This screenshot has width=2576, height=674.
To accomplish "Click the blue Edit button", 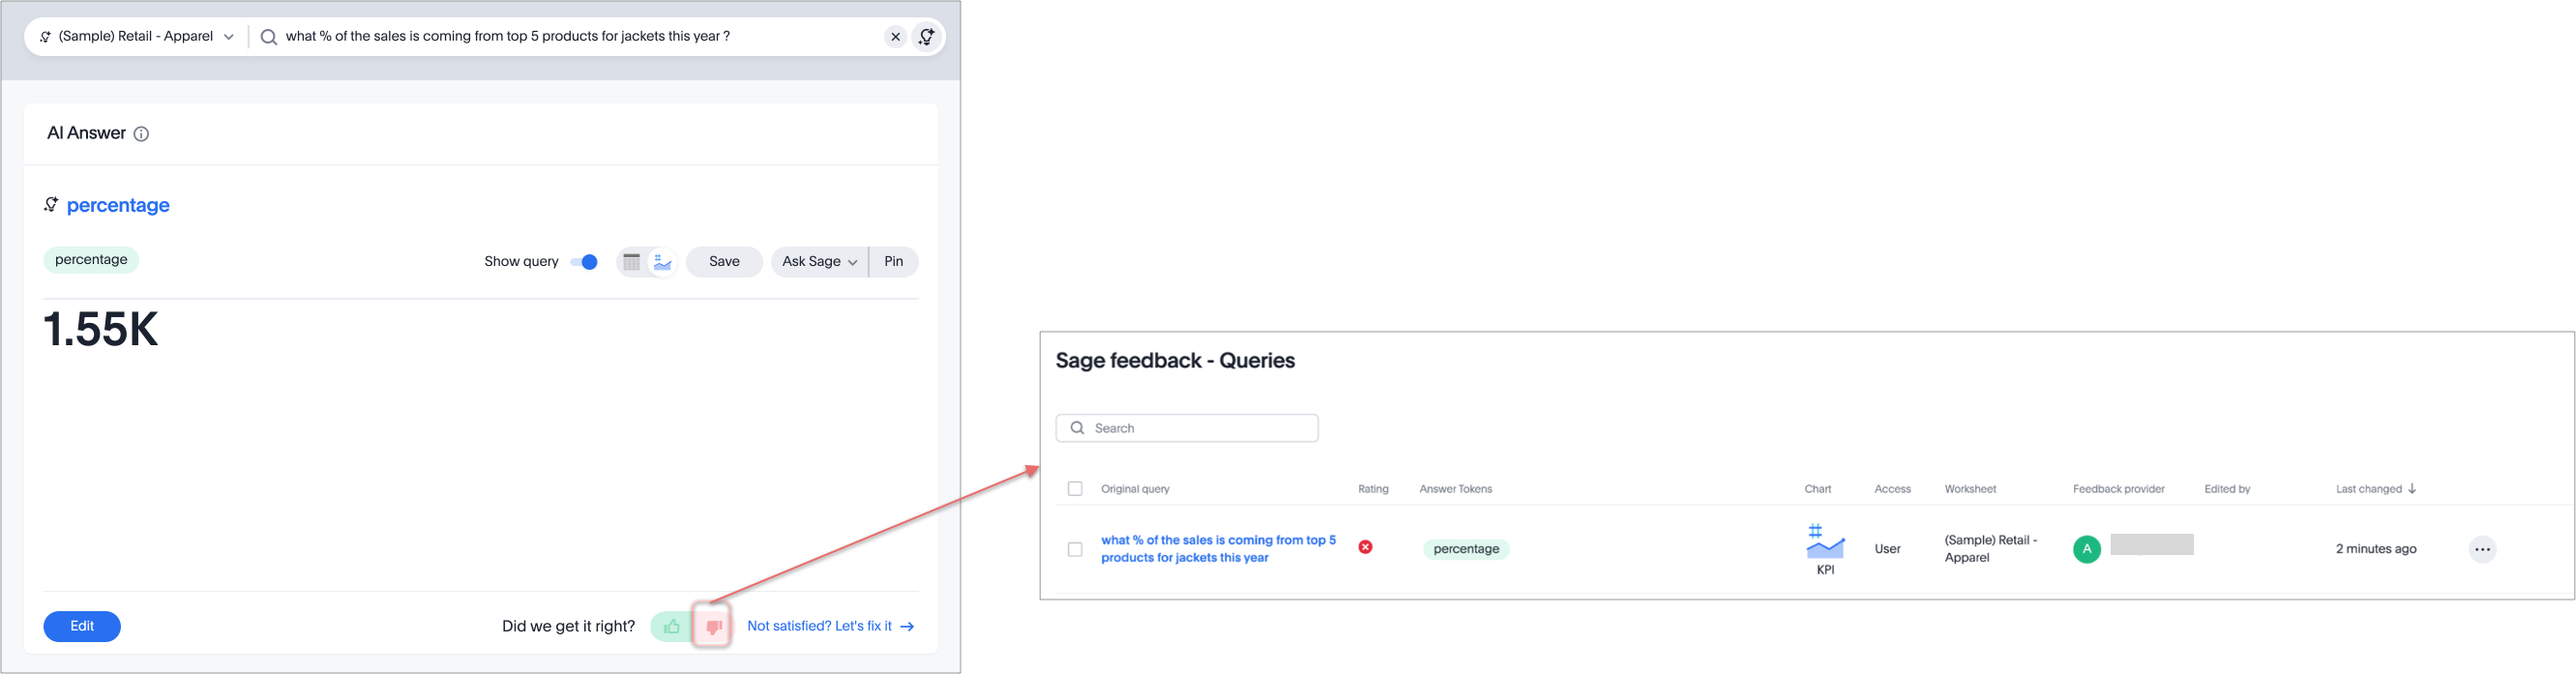I will (x=82, y=626).
